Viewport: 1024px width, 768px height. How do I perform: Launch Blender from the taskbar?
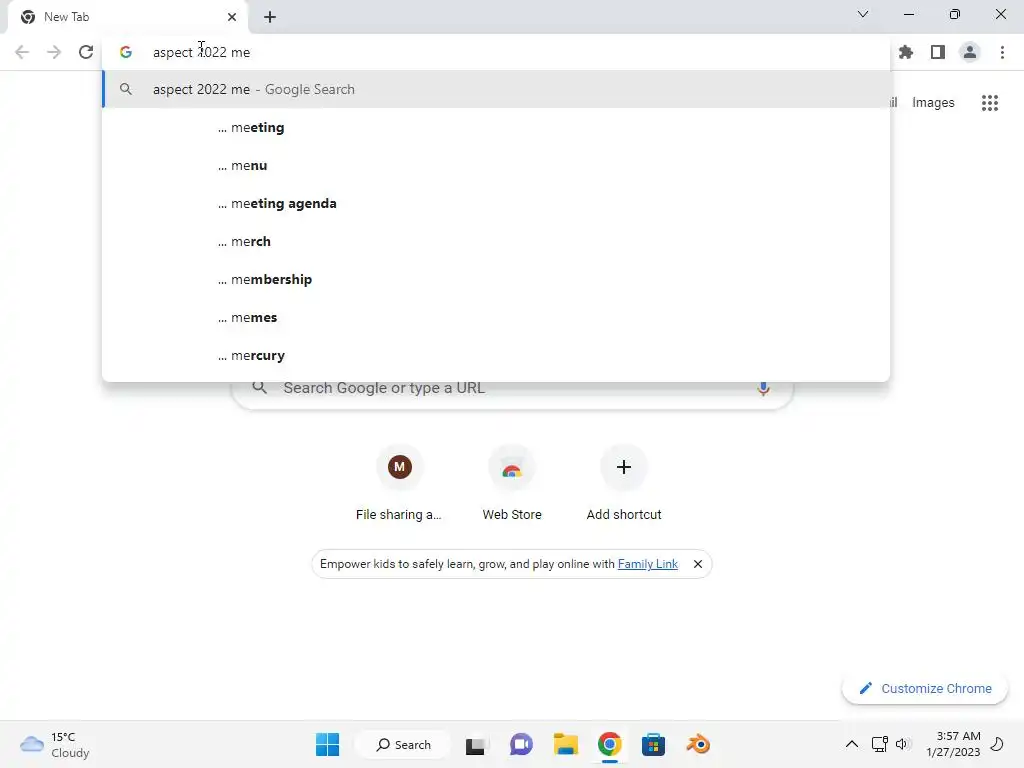click(x=697, y=744)
